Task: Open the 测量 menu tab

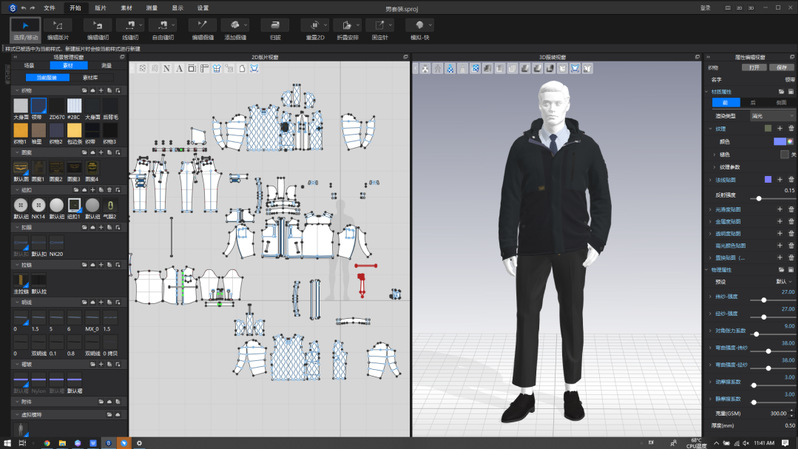Action: [x=152, y=7]
